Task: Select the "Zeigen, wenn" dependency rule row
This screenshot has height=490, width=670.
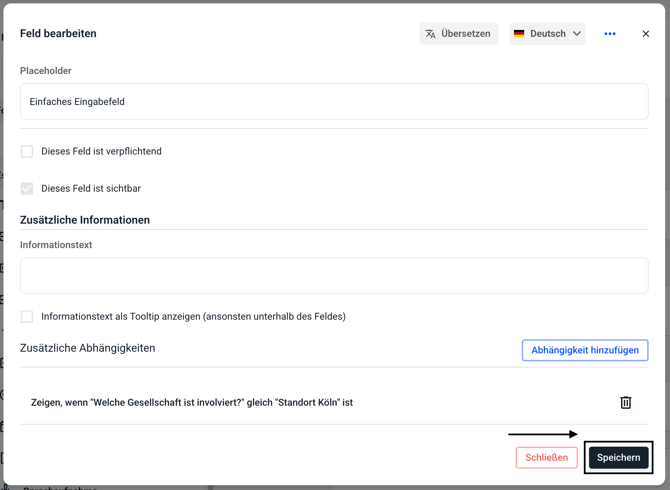Action: 192,403
